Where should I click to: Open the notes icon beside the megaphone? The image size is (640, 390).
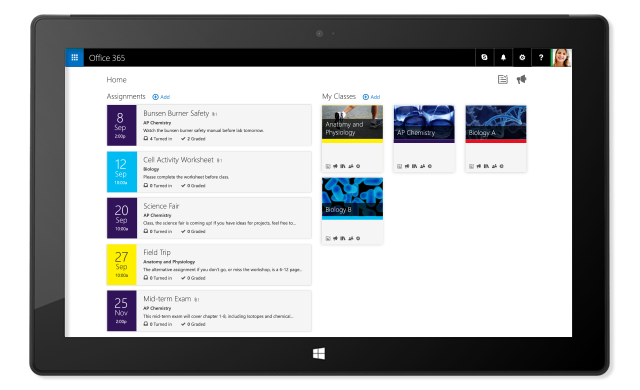[x=503, y=80]
